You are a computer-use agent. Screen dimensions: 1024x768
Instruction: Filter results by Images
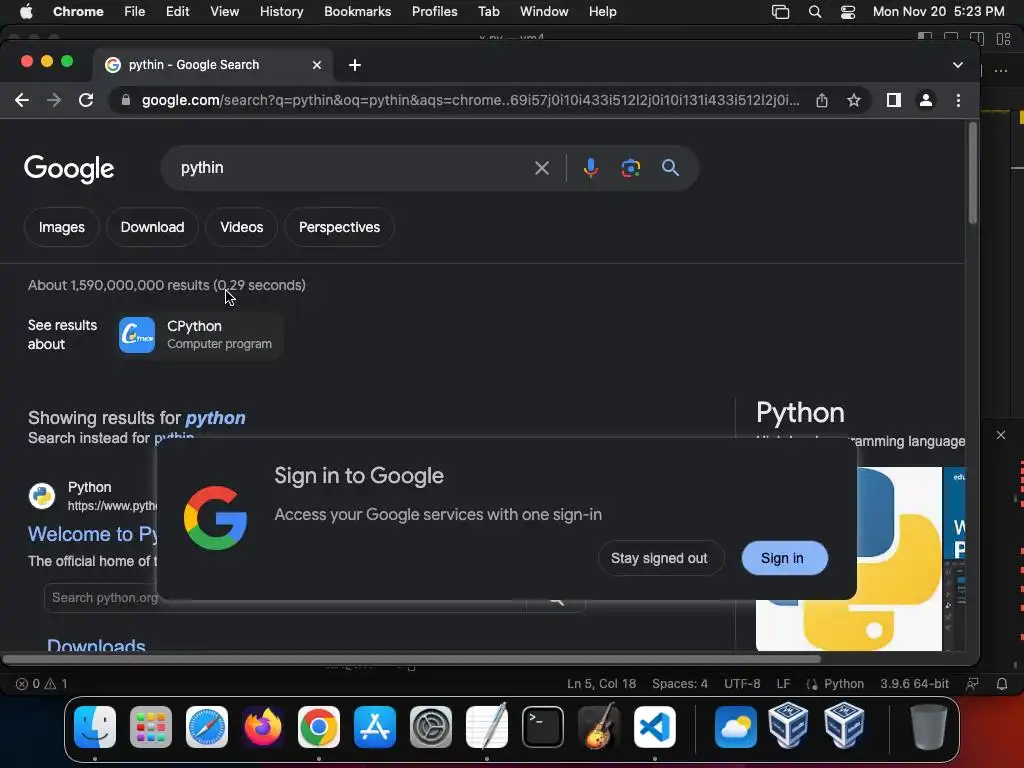[61, 227]
